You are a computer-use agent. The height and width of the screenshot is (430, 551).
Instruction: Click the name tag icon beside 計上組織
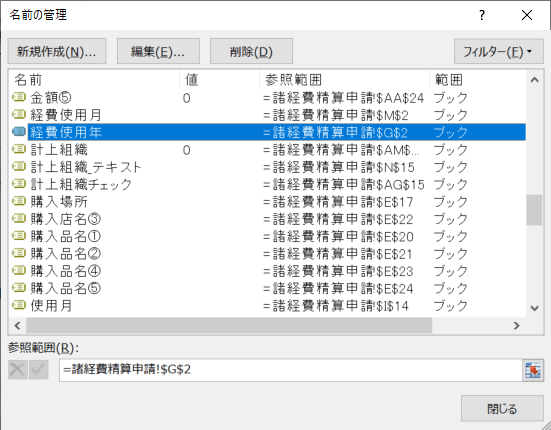point(19,149)
